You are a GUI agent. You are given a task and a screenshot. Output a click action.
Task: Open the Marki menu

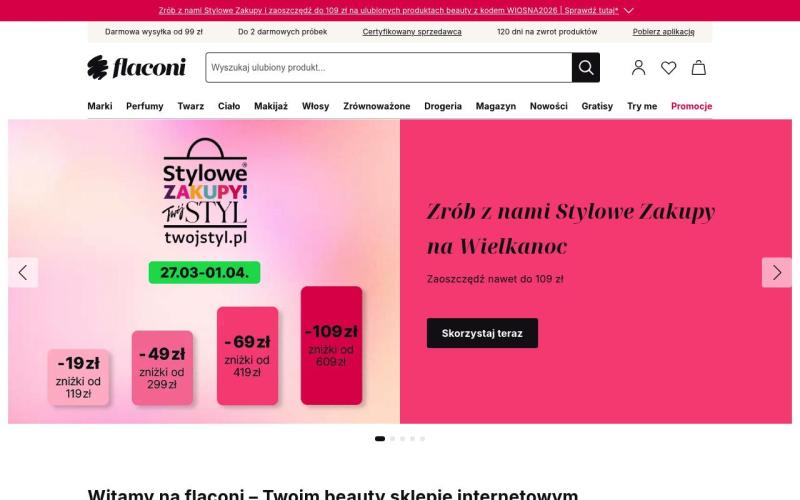tap(100, 106)
